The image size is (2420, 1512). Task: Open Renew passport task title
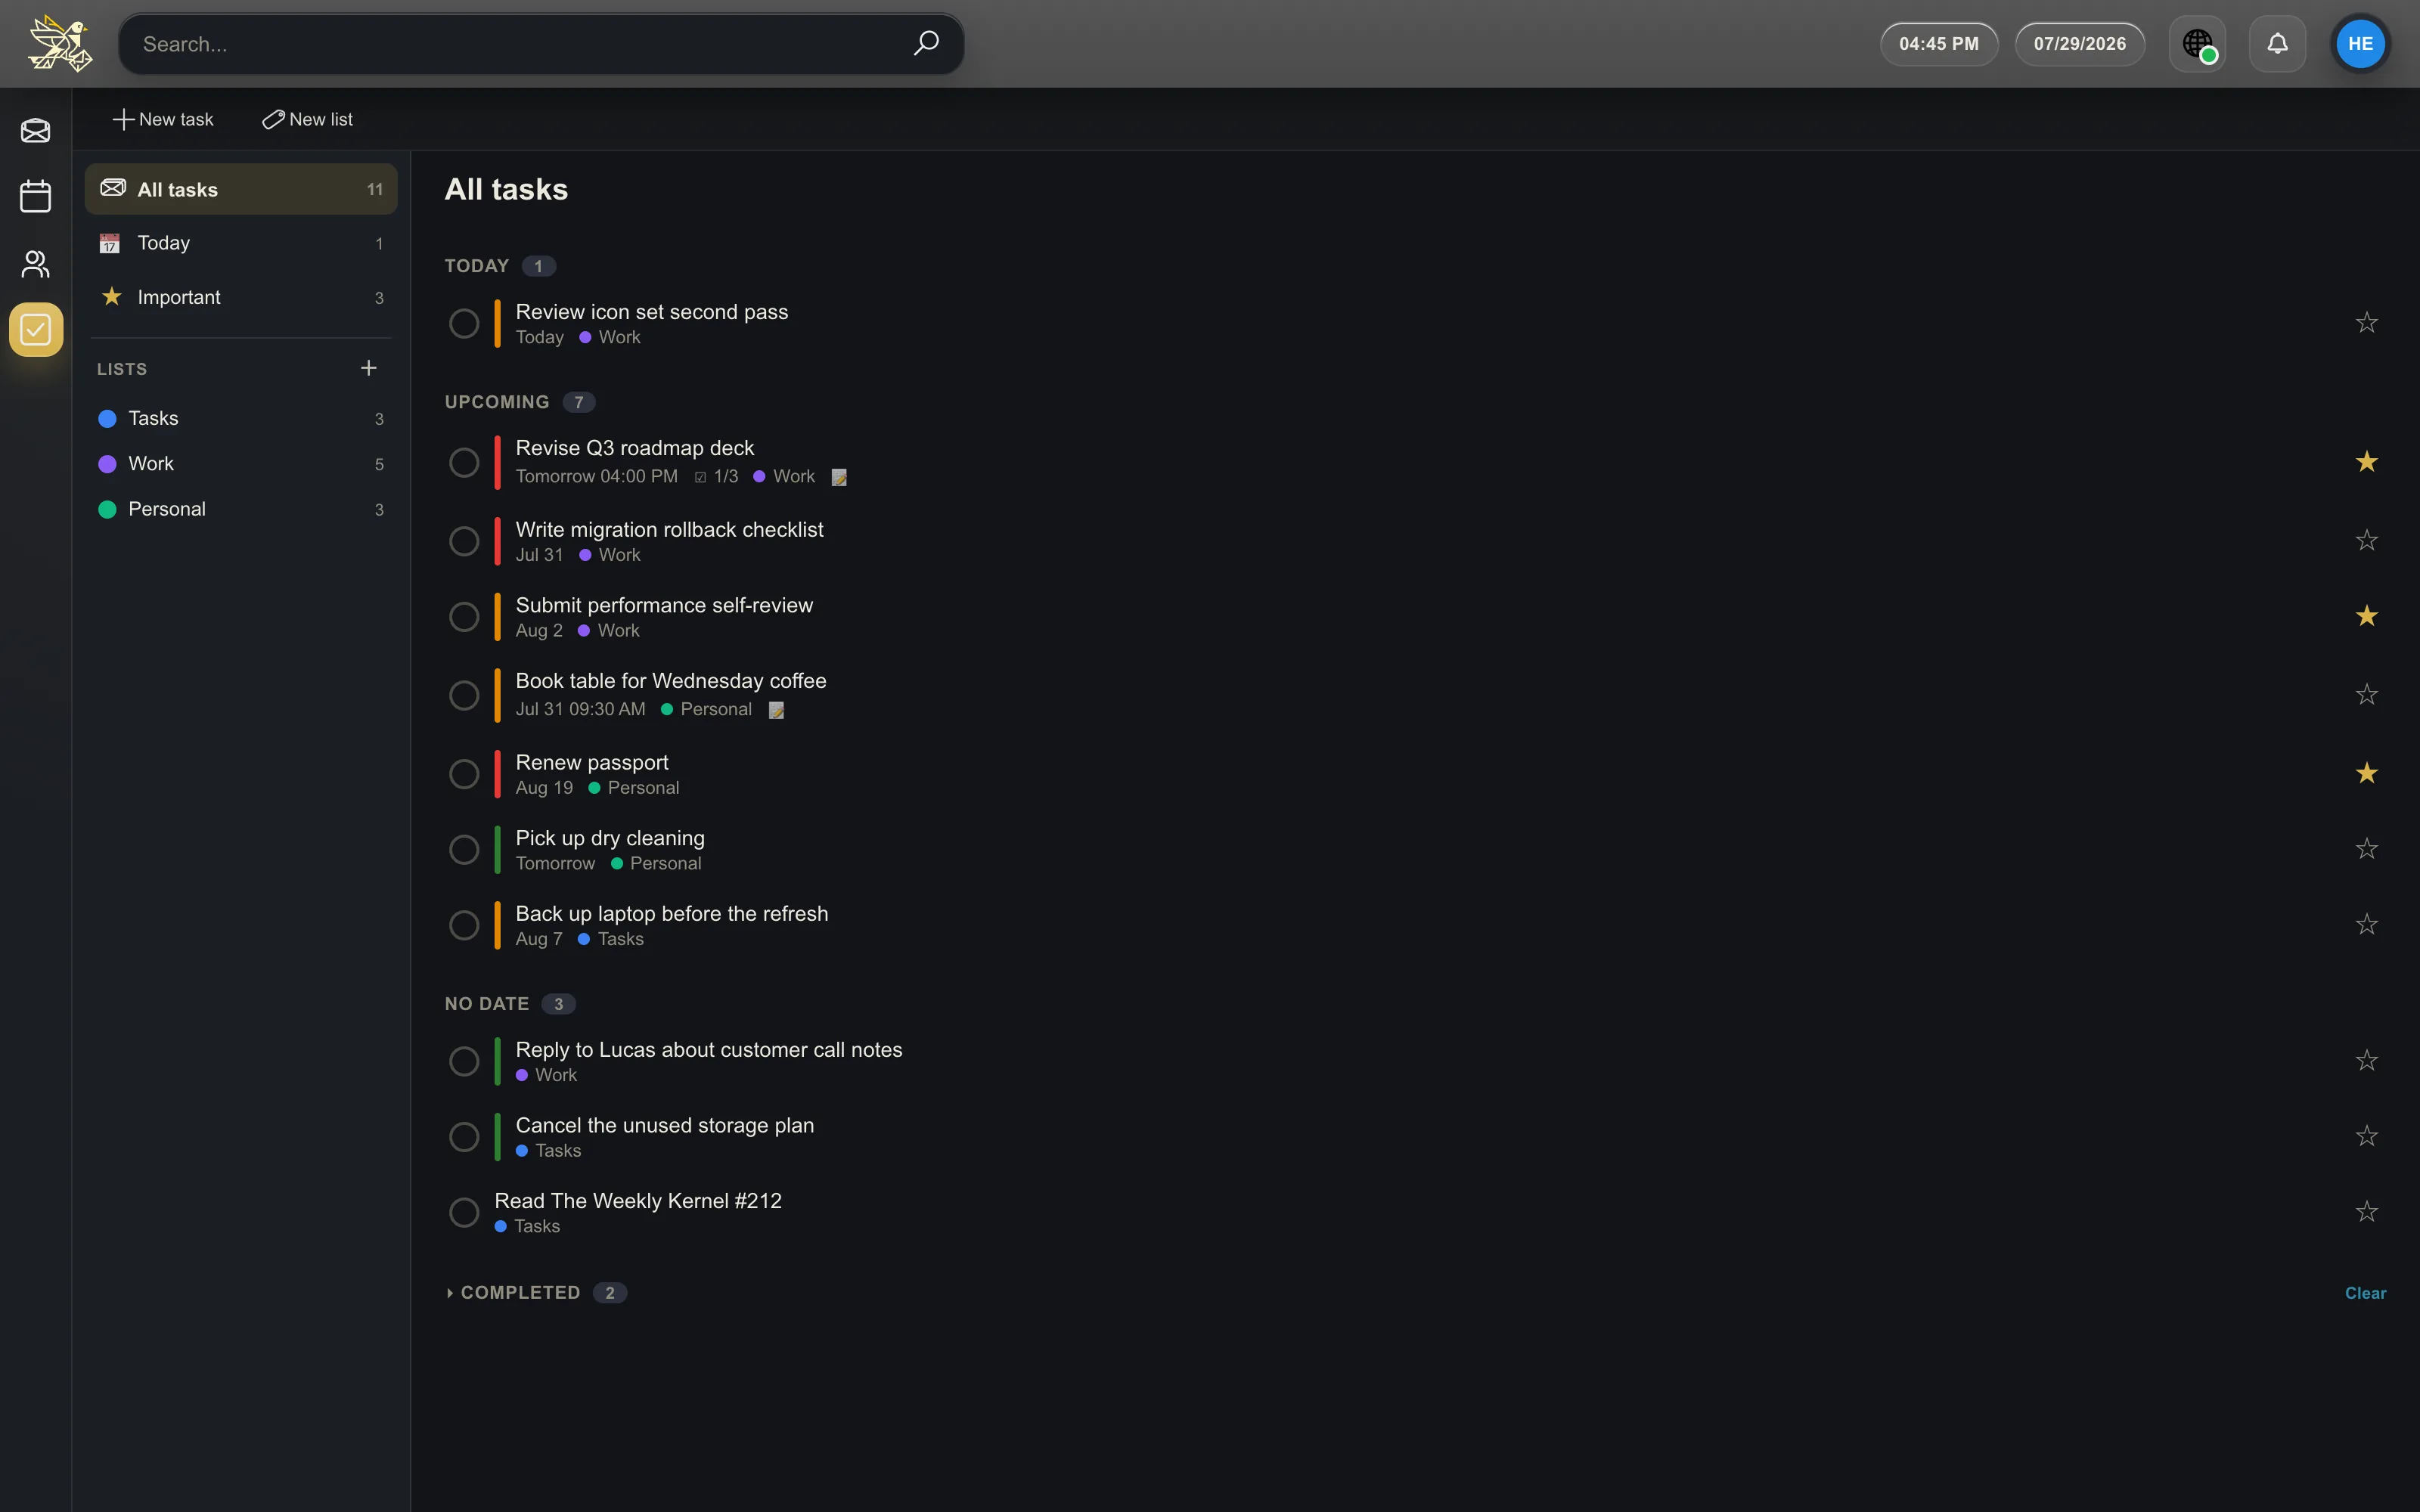tap(592, 762)
